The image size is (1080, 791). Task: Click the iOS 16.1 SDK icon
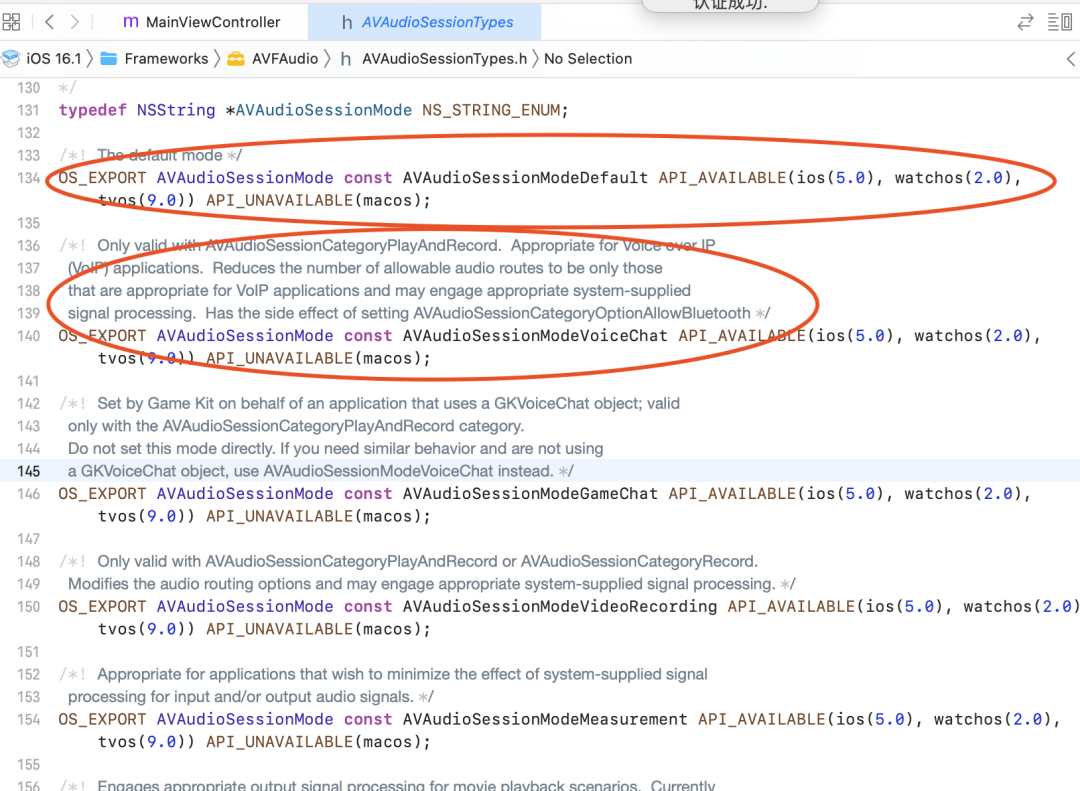[x=11, y=58]
